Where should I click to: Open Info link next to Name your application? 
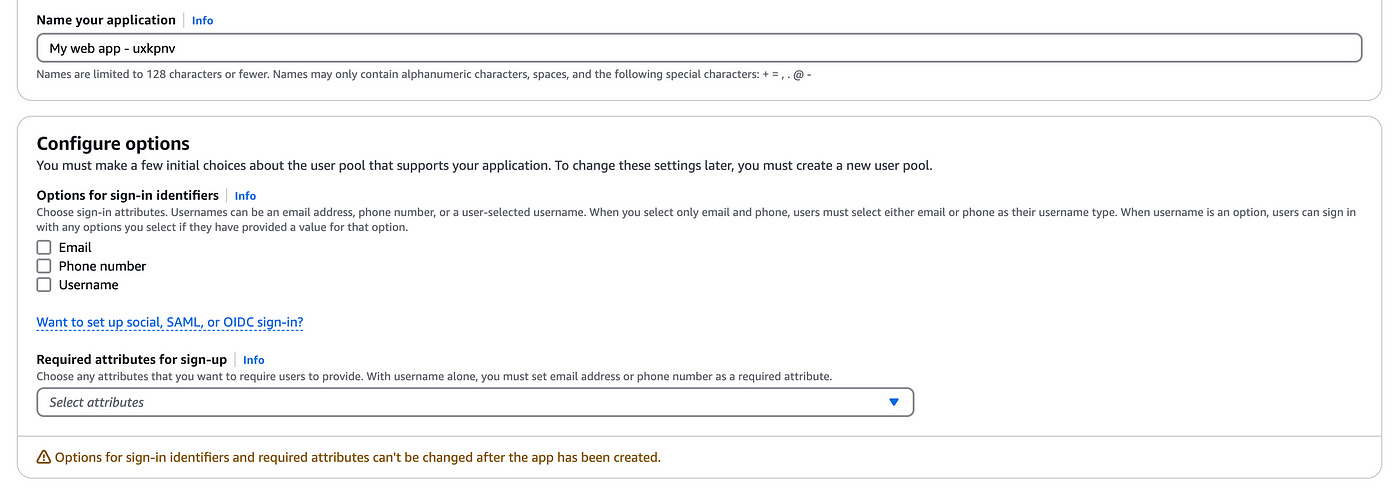[202, 20]
